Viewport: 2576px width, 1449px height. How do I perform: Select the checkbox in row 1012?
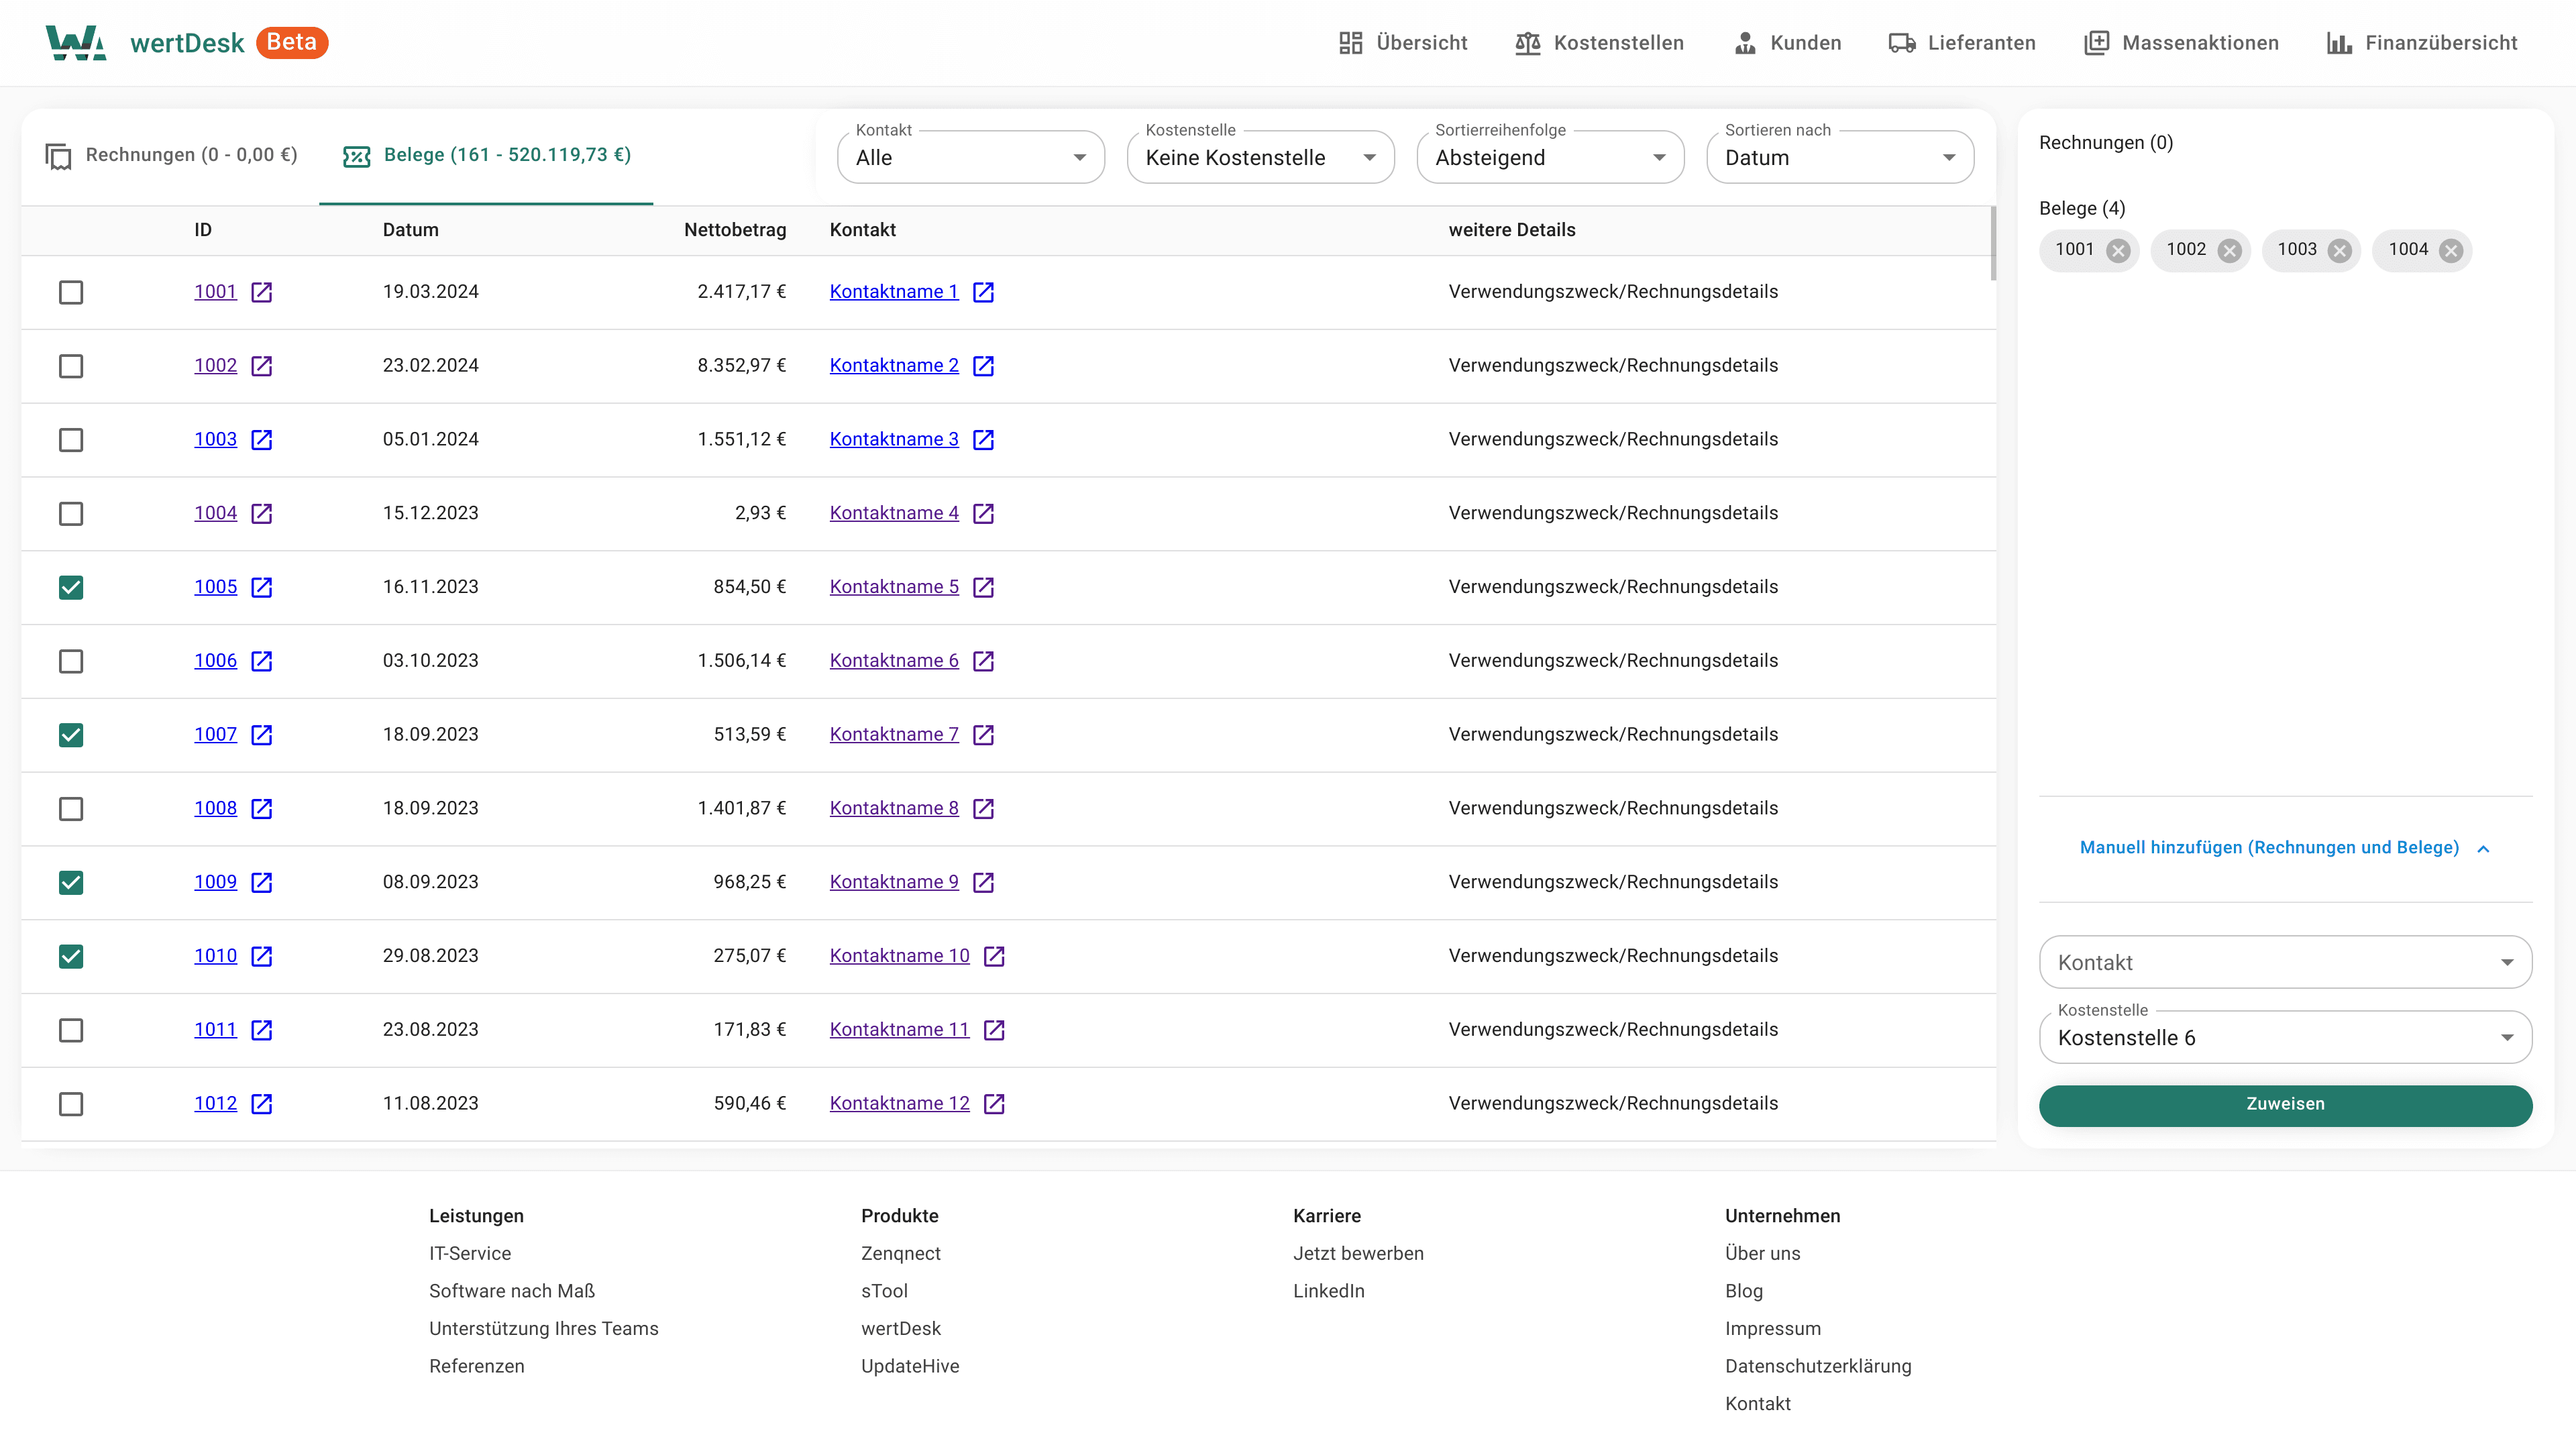point(71,1104)
